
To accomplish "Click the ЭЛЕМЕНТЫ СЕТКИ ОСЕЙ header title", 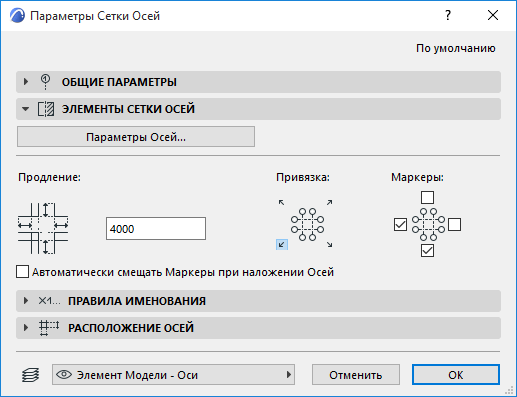I will pos(128,109).
